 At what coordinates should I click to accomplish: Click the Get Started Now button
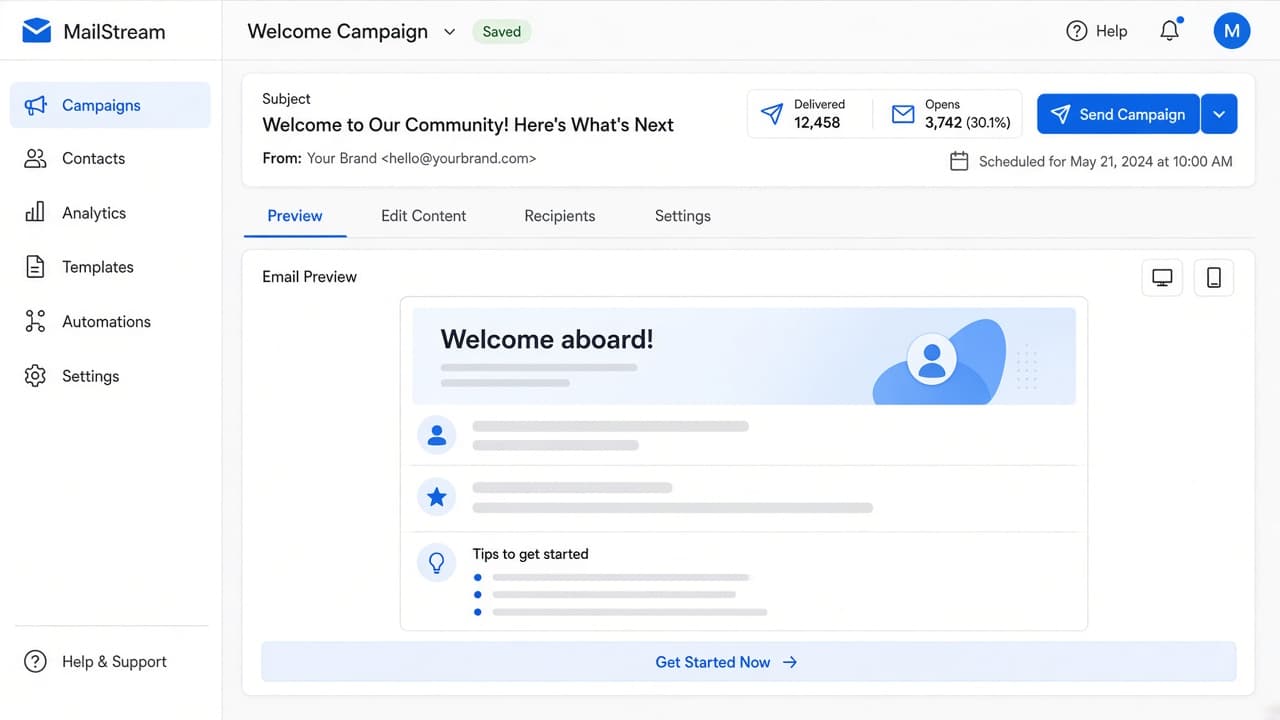point(749,662)
